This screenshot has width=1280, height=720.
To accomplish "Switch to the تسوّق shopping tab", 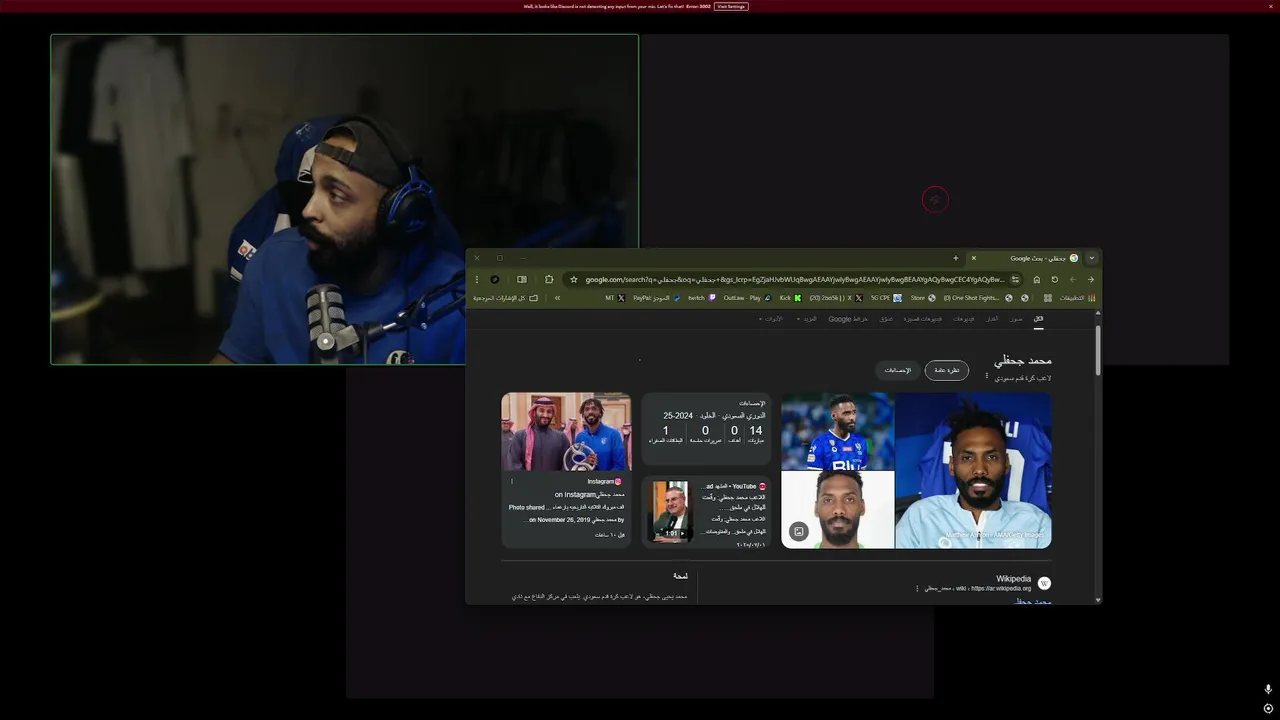I will [886, 319].
